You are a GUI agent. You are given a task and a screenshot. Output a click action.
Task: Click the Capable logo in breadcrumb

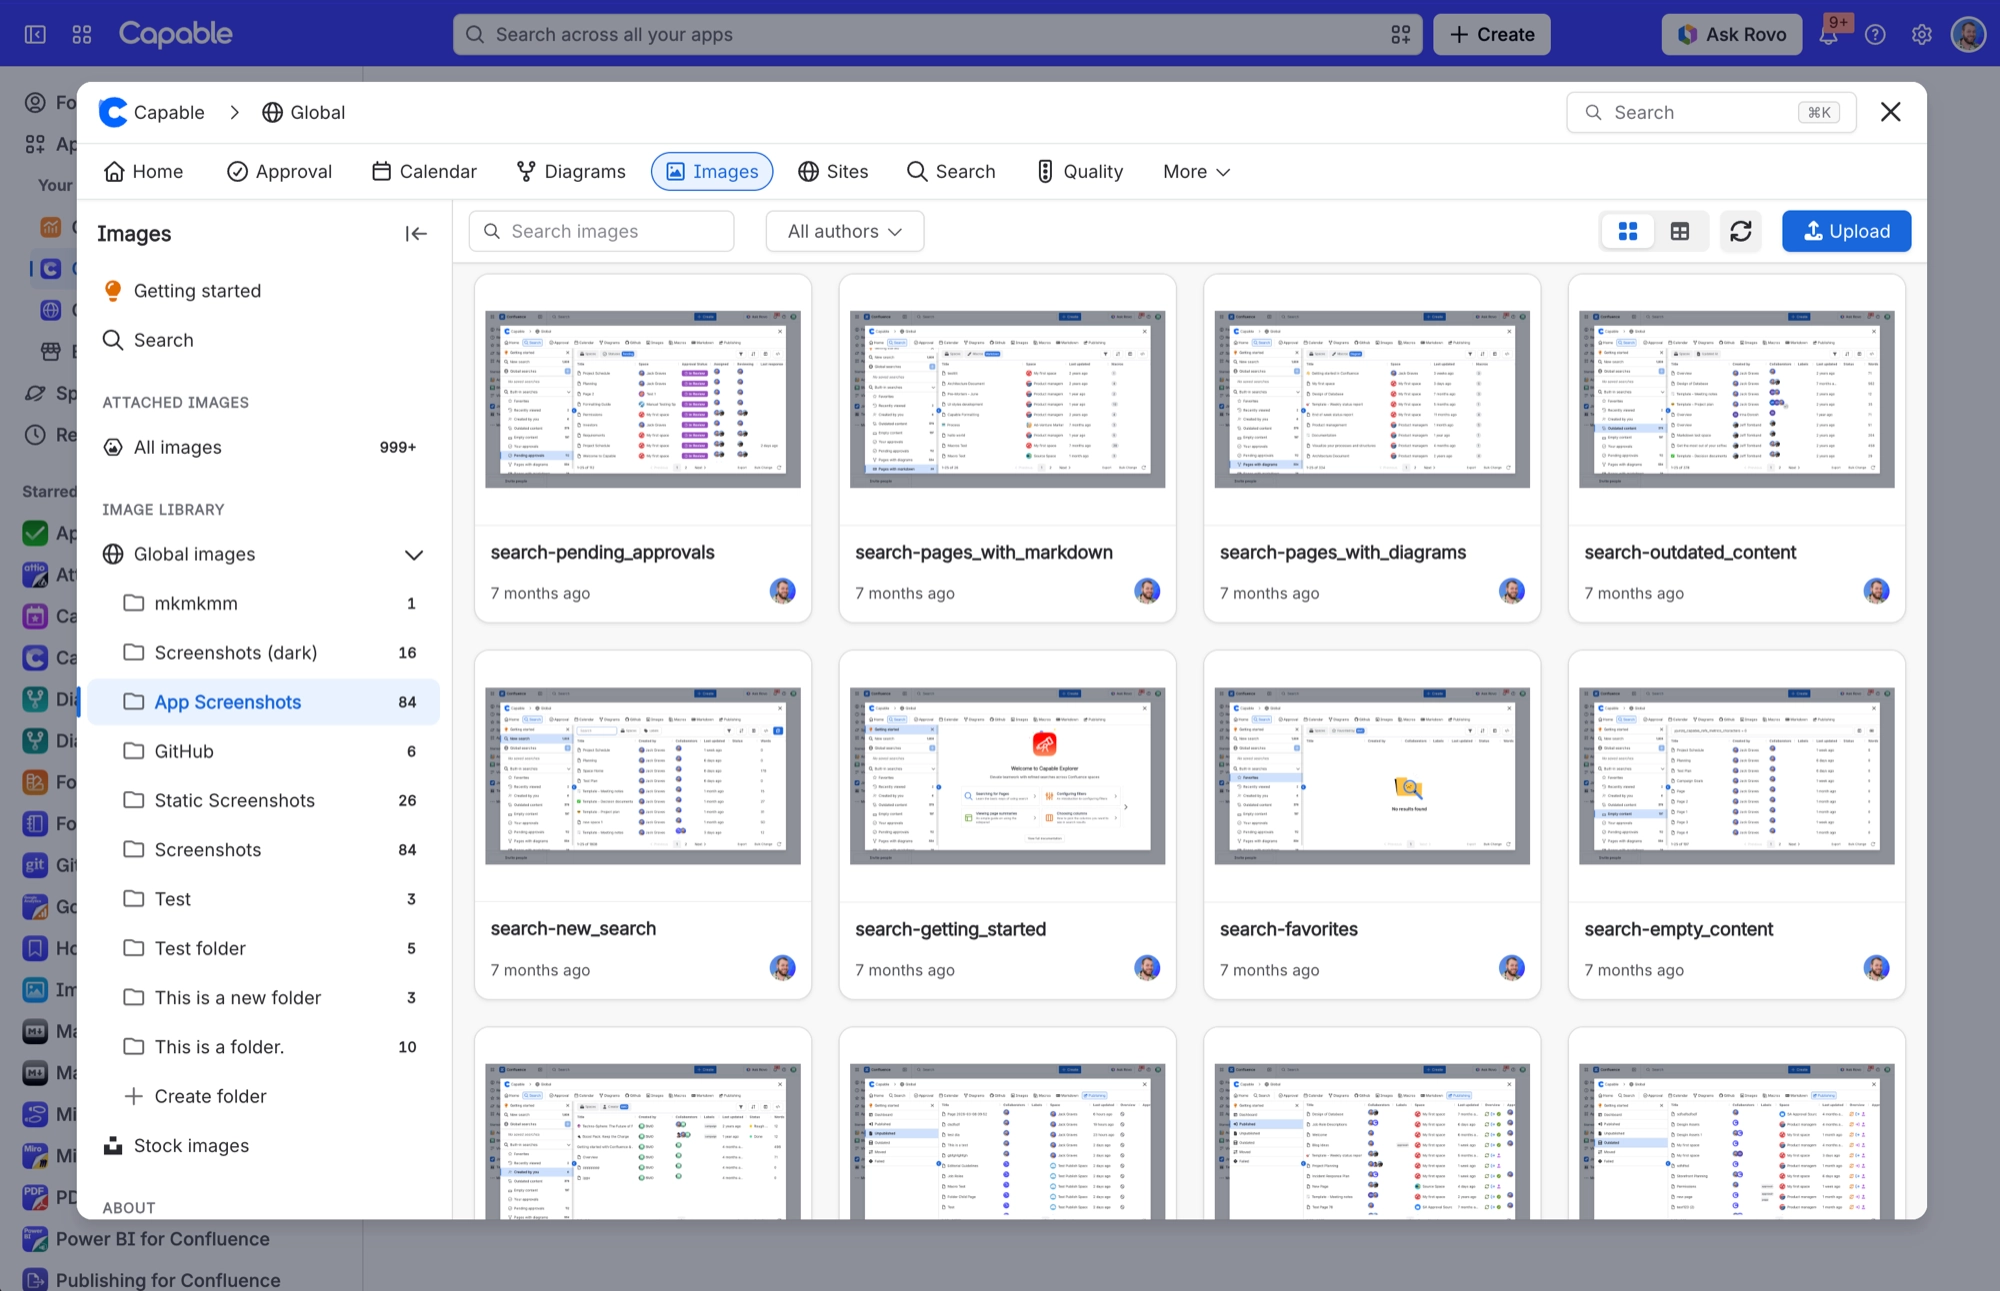[x=113, y=112]
